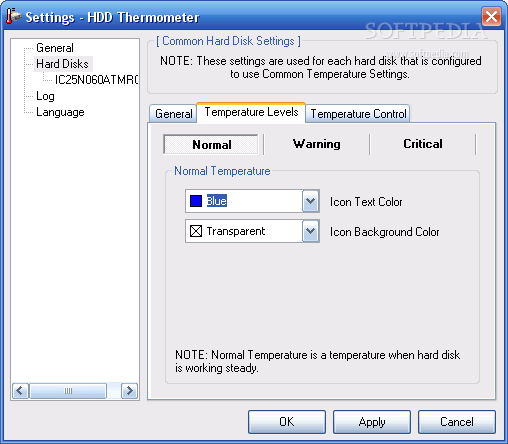Click the Transparent combo box text
This screenshot has width=508, height=444.
[x=236, y=231]
